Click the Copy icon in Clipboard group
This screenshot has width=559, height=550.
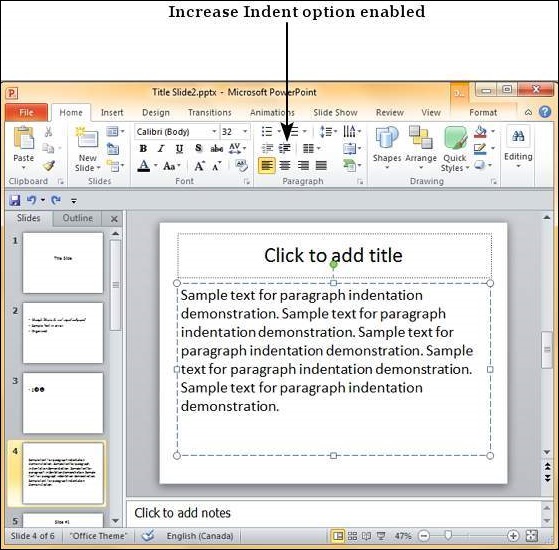[48, 148]
